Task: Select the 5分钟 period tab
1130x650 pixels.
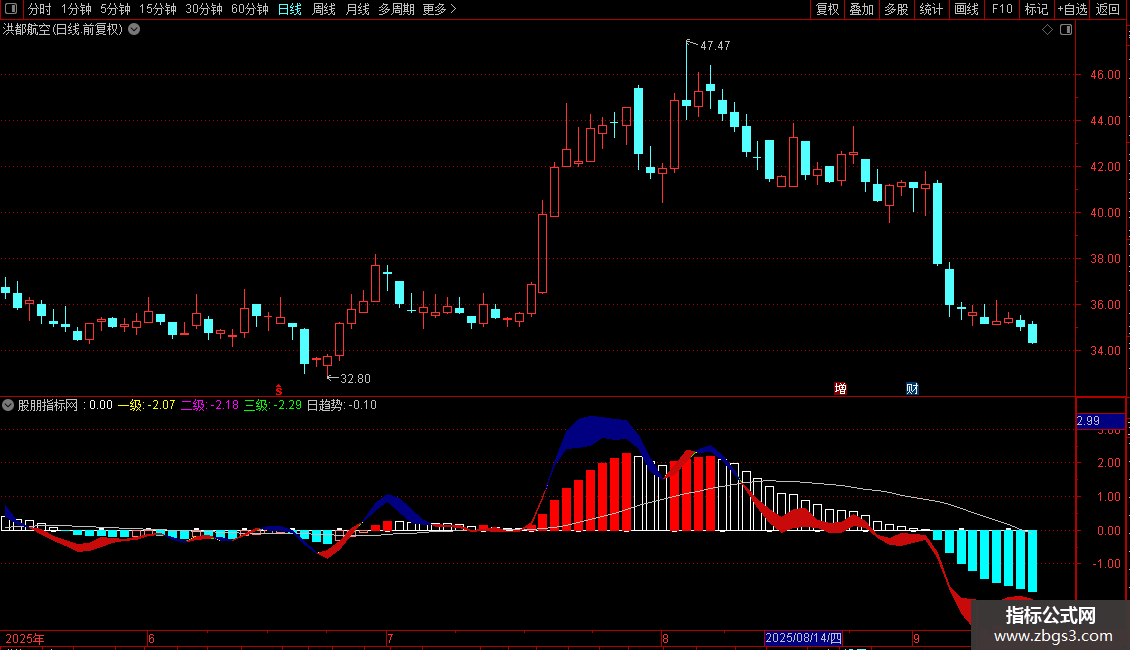Action: tap(115, 9)
